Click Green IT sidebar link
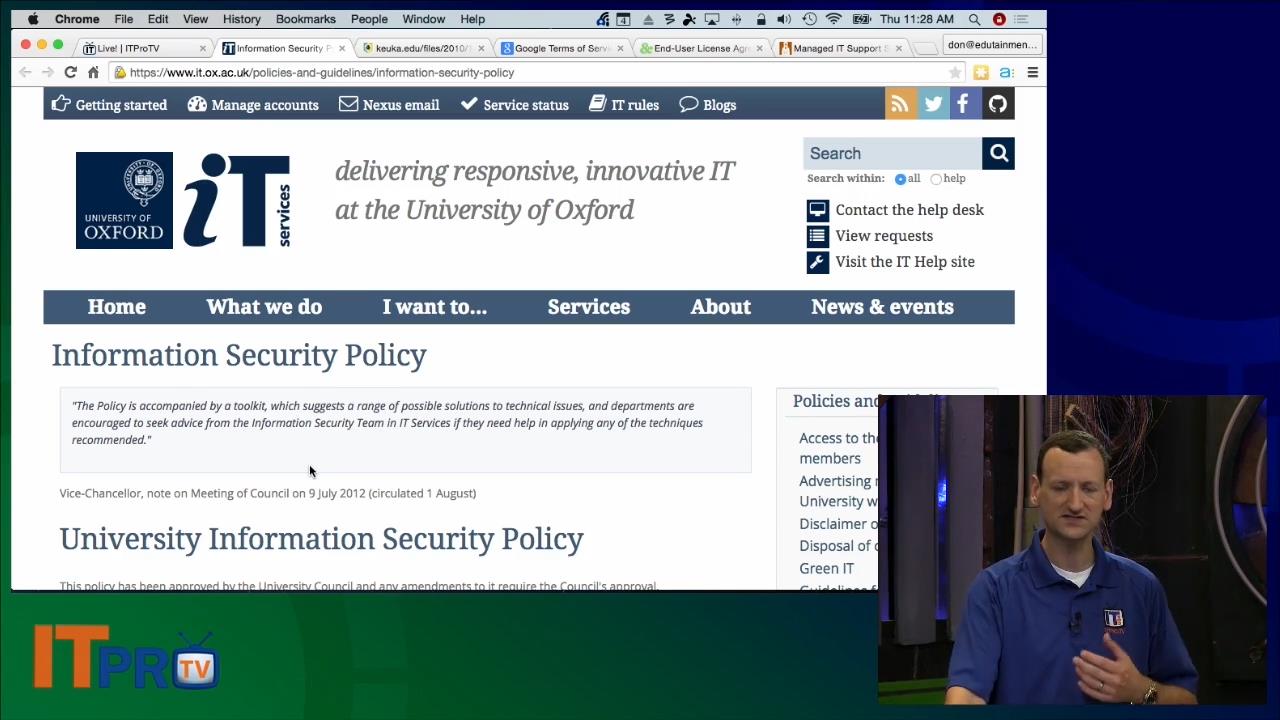Viewport: 1280px width, 720px height. (826, 568)
